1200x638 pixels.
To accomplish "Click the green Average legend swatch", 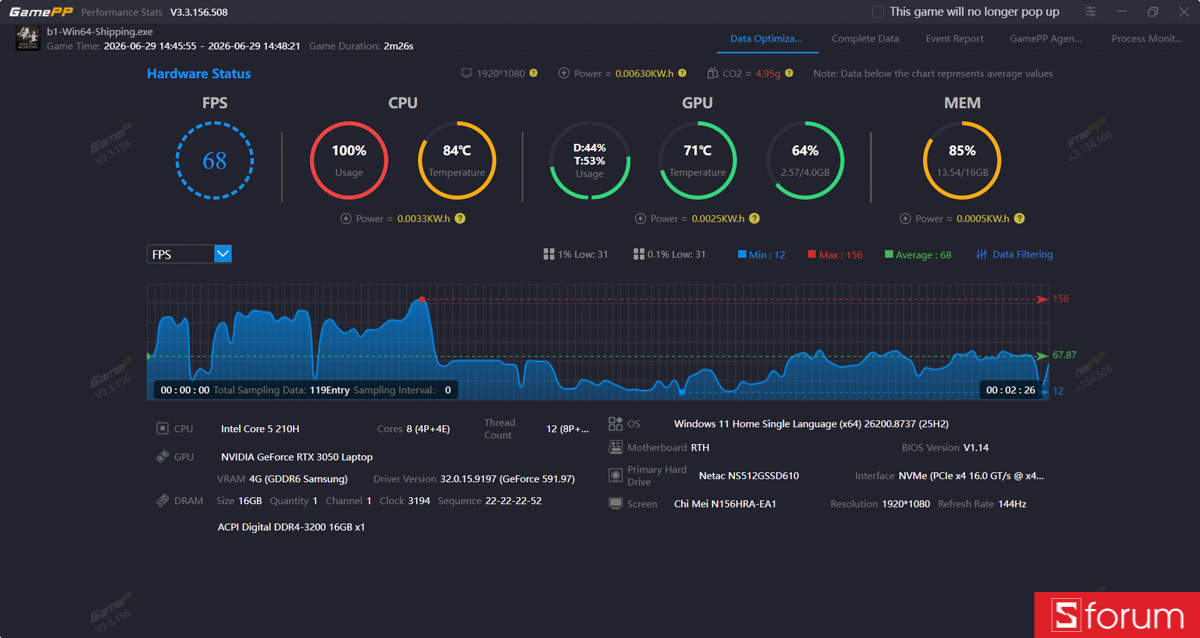I will pyautogui.click(x=889, y=255).
